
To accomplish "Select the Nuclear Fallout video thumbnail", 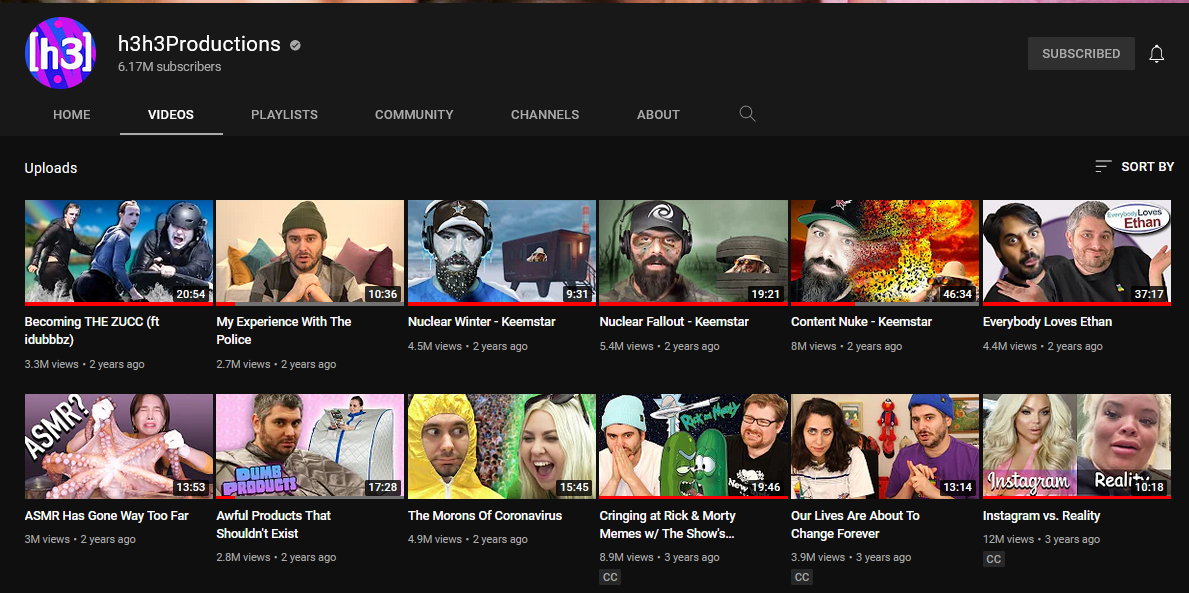I will (x=693, y=252).
